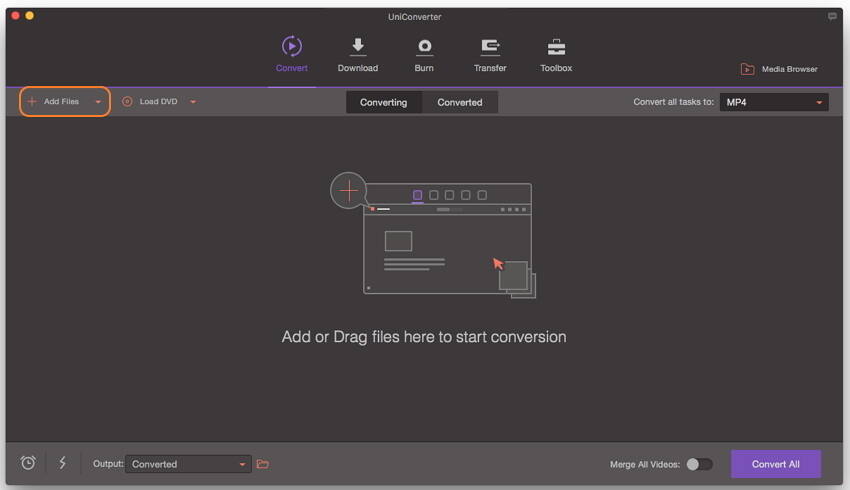
Task: Click the yellow minimize window button
Action: pyautogui.click(x=30, y=16)
